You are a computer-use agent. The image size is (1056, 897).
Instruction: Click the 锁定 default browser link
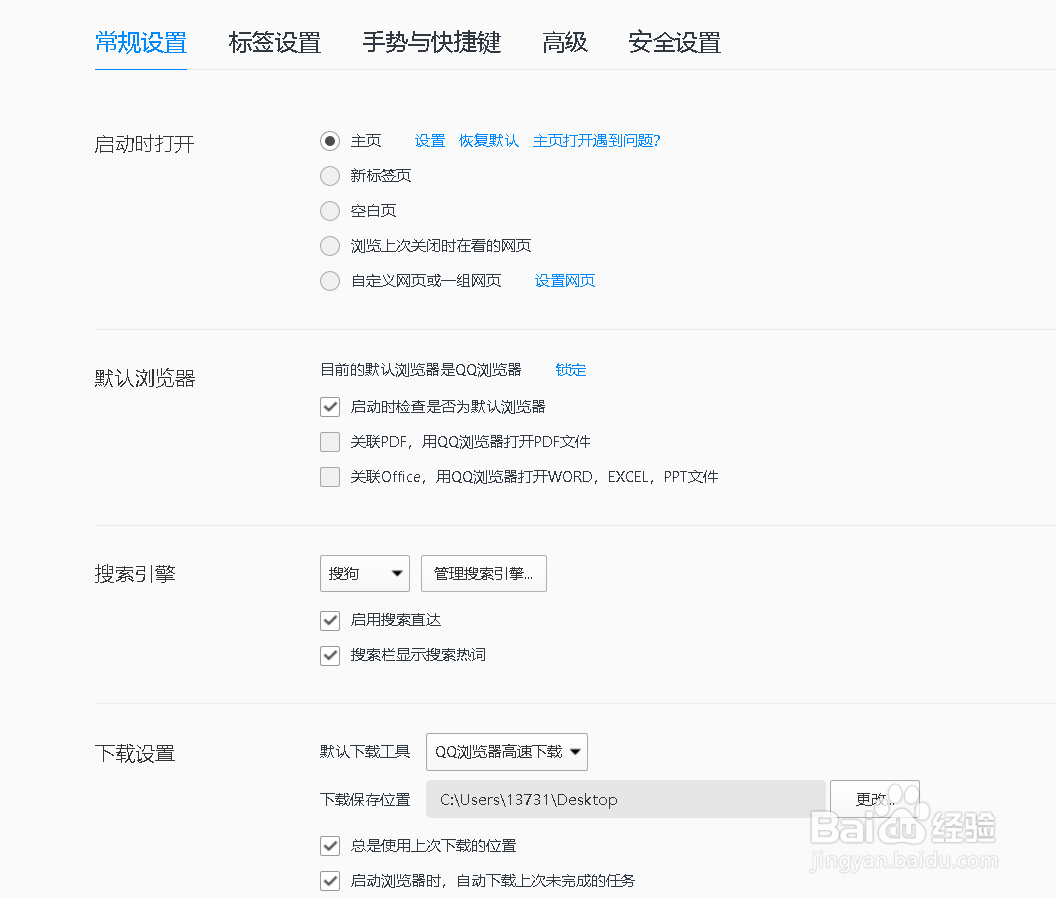click(570, 370)
